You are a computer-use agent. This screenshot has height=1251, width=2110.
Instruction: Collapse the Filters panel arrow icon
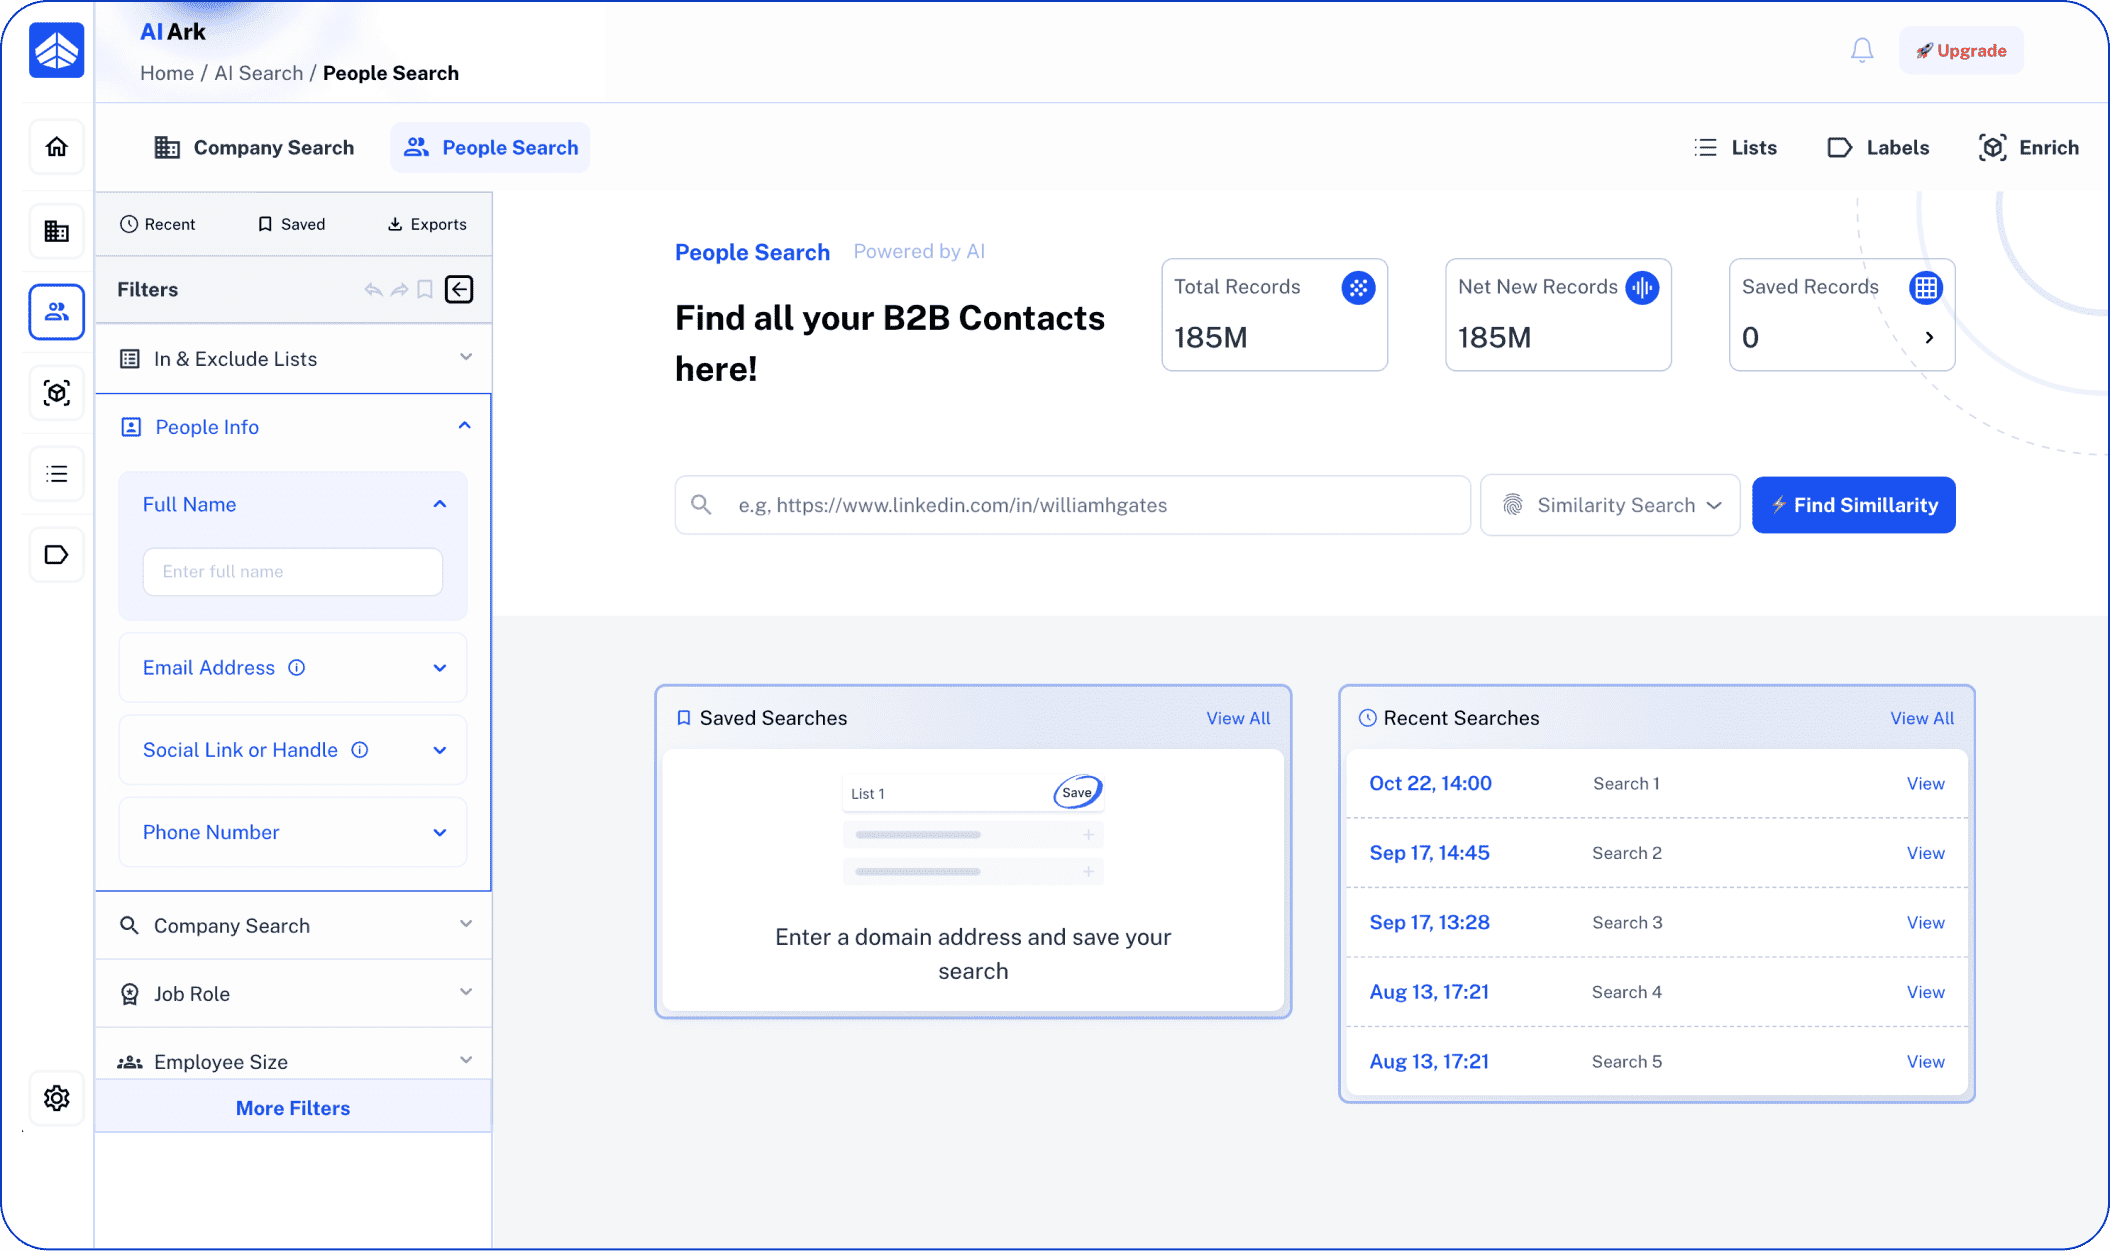coord(459,289)
